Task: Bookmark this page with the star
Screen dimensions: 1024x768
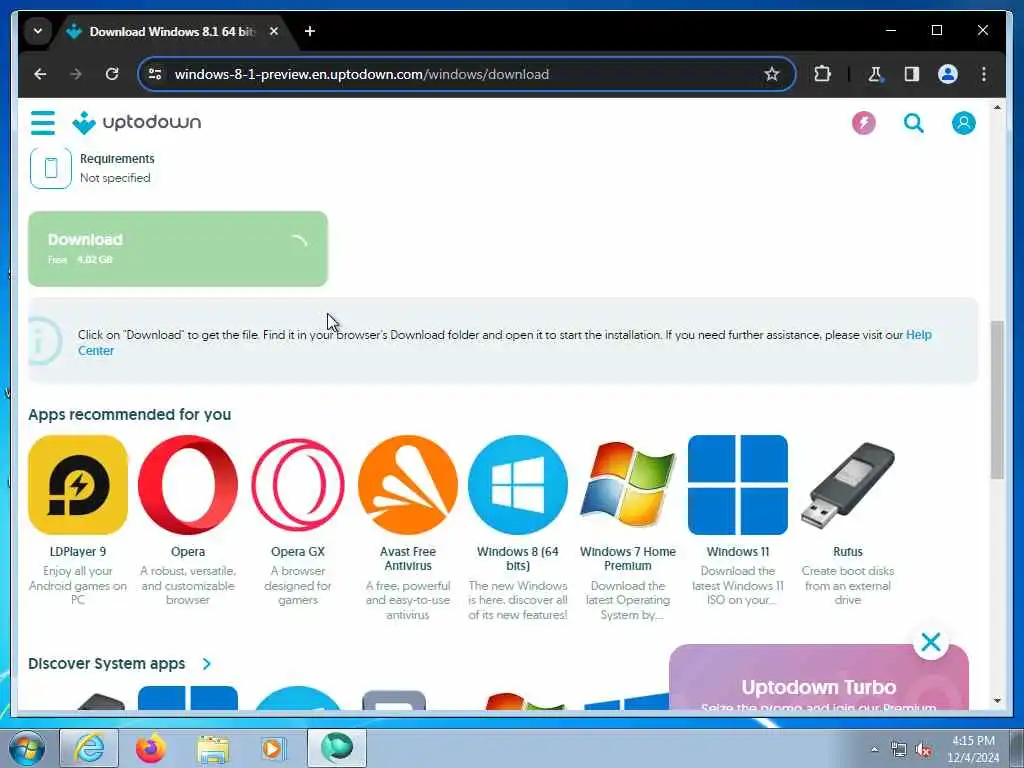Action: point(772,74)
